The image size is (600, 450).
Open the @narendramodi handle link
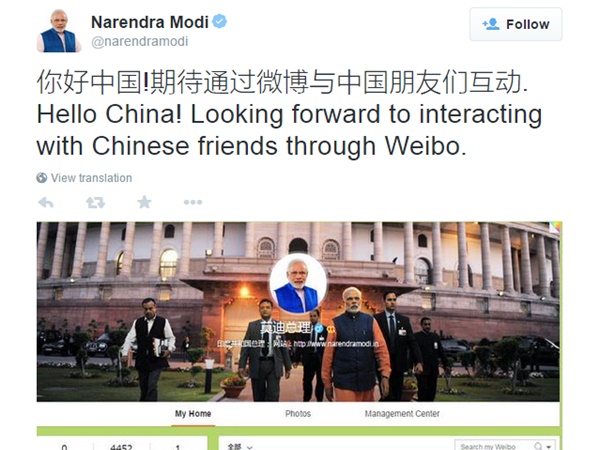click(x=140, y=41)
